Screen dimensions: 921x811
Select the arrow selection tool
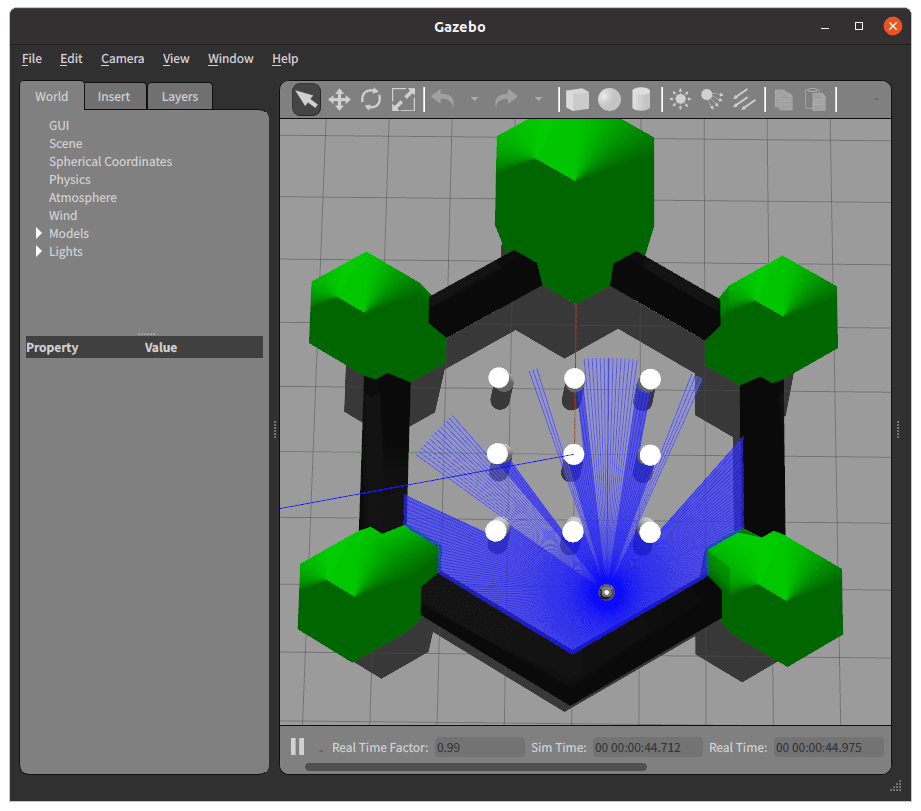(306, 99)
